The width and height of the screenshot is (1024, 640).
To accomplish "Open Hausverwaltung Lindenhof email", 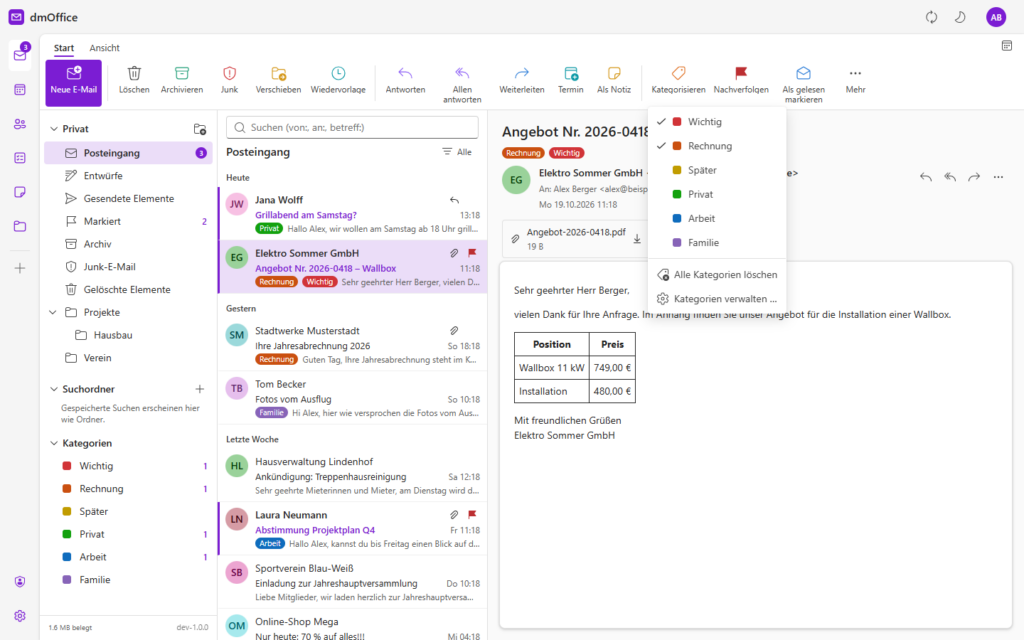I will [x=353, y=475].
